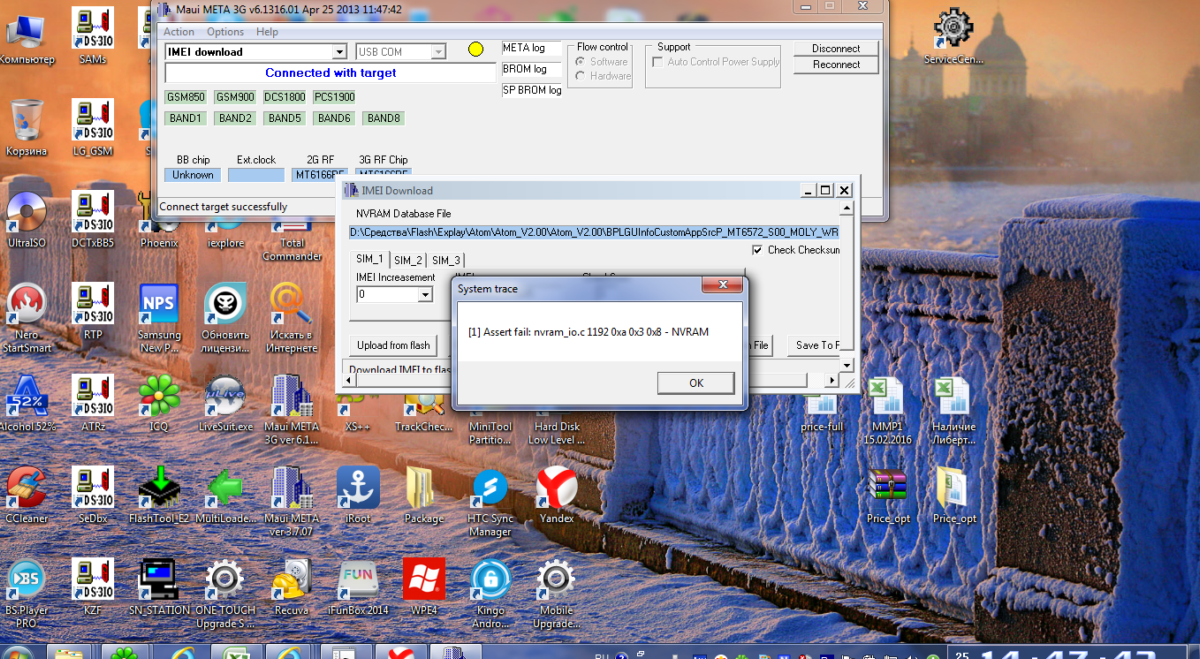Expand the IMEI download function dropdown

[338, 52]
